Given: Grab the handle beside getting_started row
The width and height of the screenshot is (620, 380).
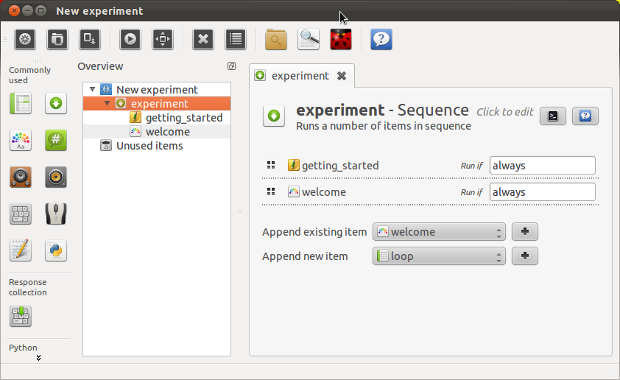Looking at the screenshot, I should [x=271, y=165].
